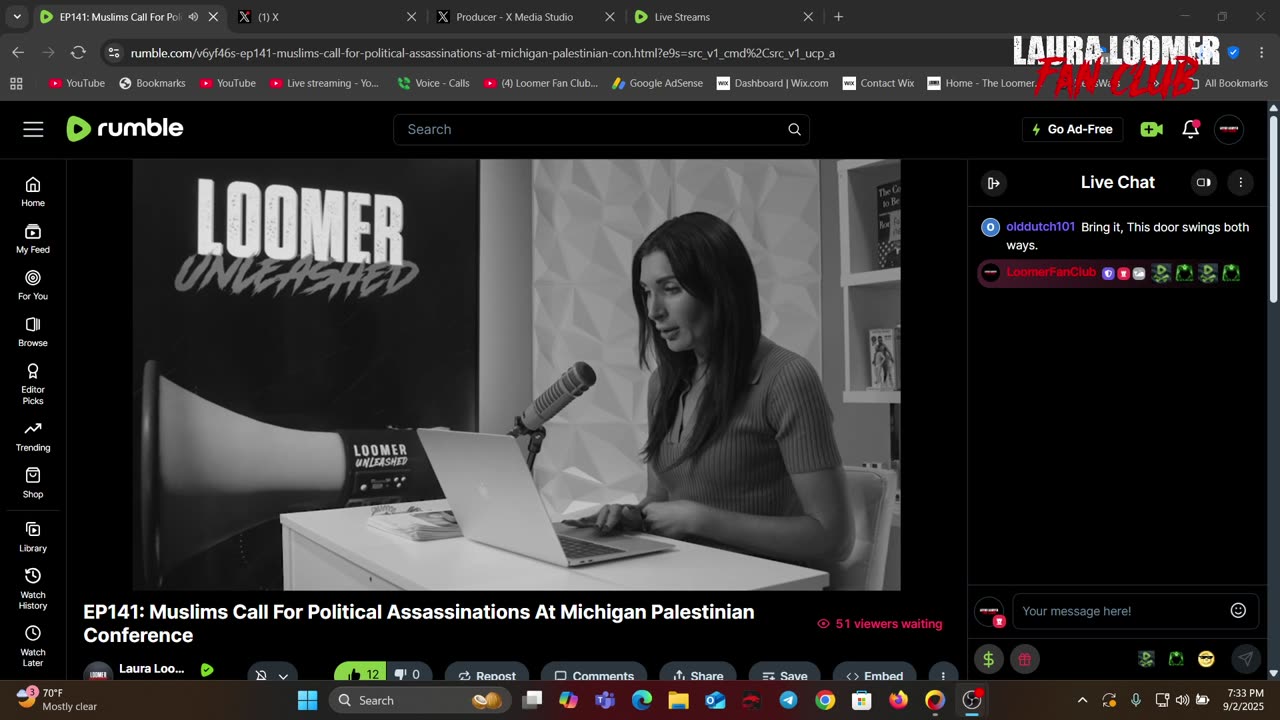Open the tab search dropdown arrow
This screenshot has width=1280, height=720.
pos(16,17)
